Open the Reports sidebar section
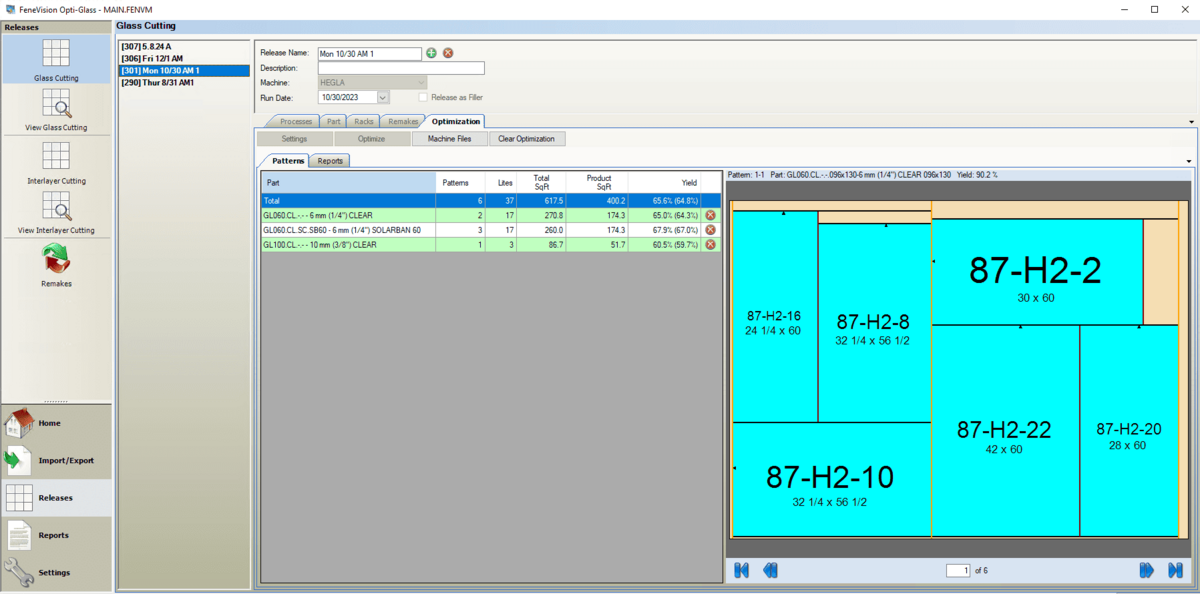 pyautogui.click(x=56, y=535)
